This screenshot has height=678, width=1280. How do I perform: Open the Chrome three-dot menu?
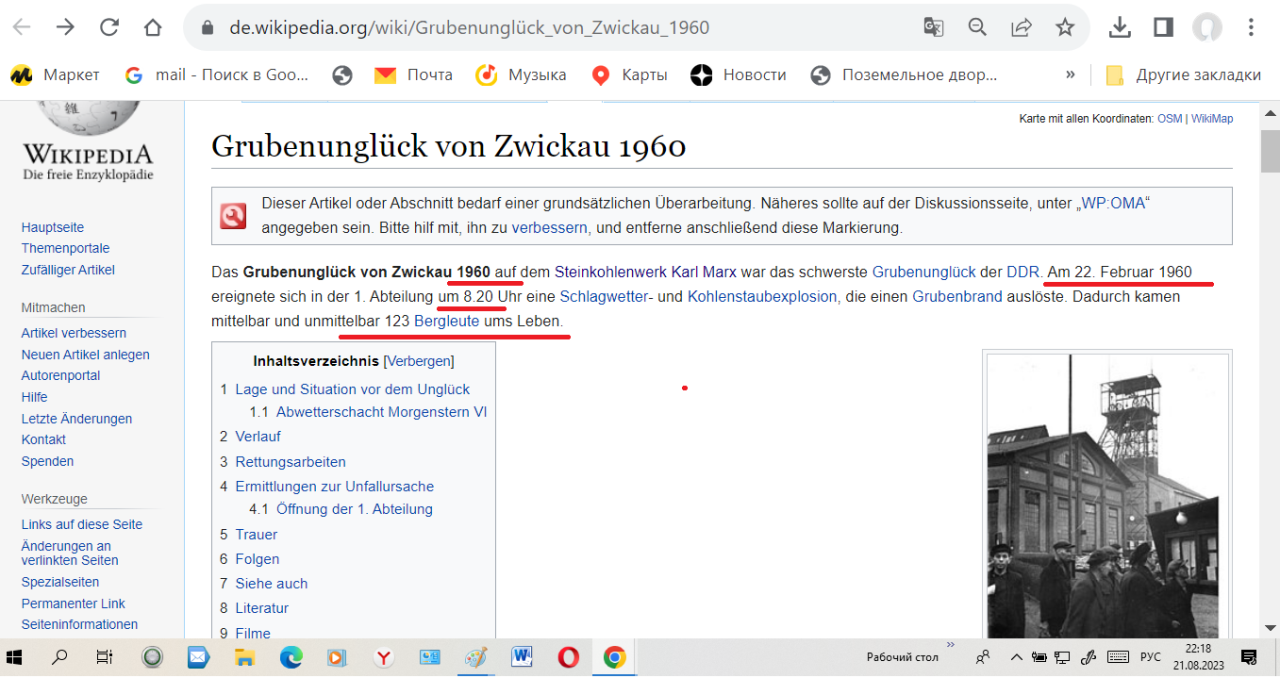coord(1252,27)
